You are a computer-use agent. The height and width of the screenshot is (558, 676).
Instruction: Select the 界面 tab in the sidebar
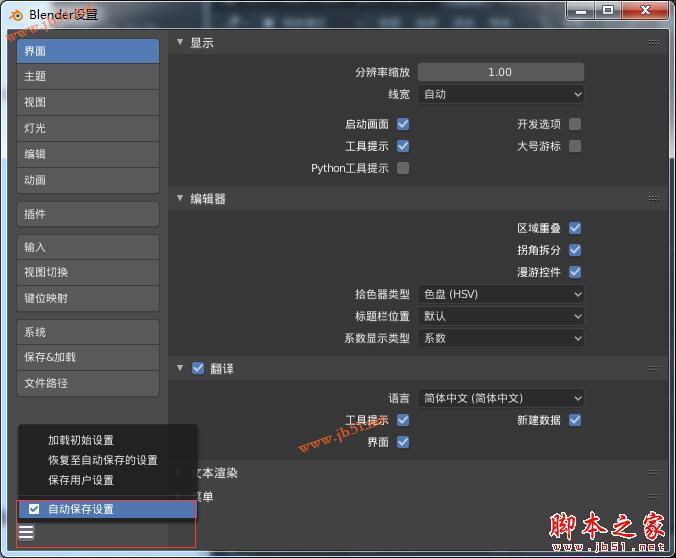pos(88,51)
